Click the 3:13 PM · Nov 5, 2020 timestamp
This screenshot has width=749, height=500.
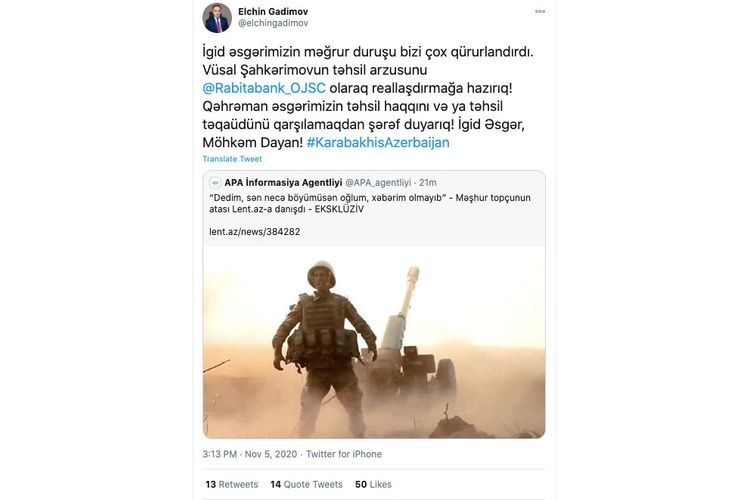(x=250, y=454)
